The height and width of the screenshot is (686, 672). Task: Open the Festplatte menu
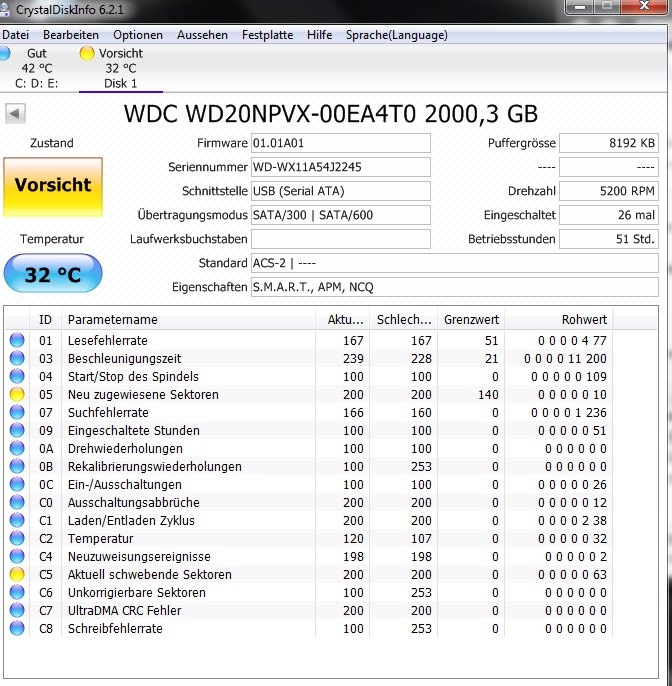[x=267, y=35]
